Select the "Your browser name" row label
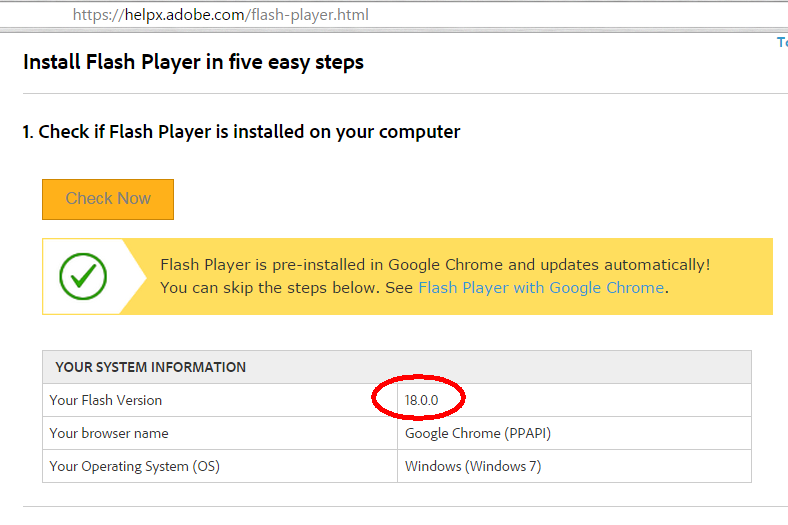This screenshot has height=525, width=788. [109, 433]
